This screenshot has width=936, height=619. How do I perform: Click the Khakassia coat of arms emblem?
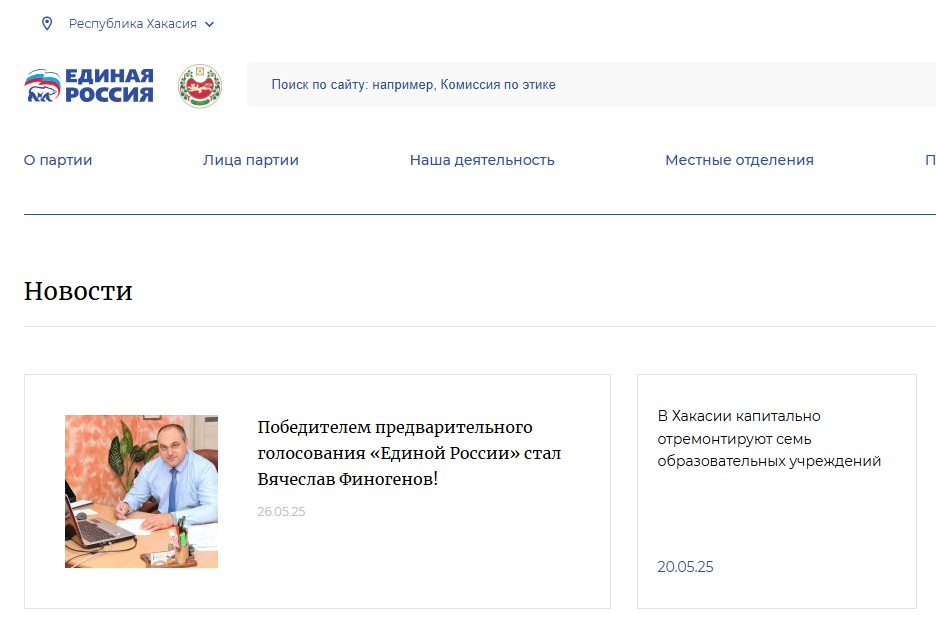[x=199, y=86]
